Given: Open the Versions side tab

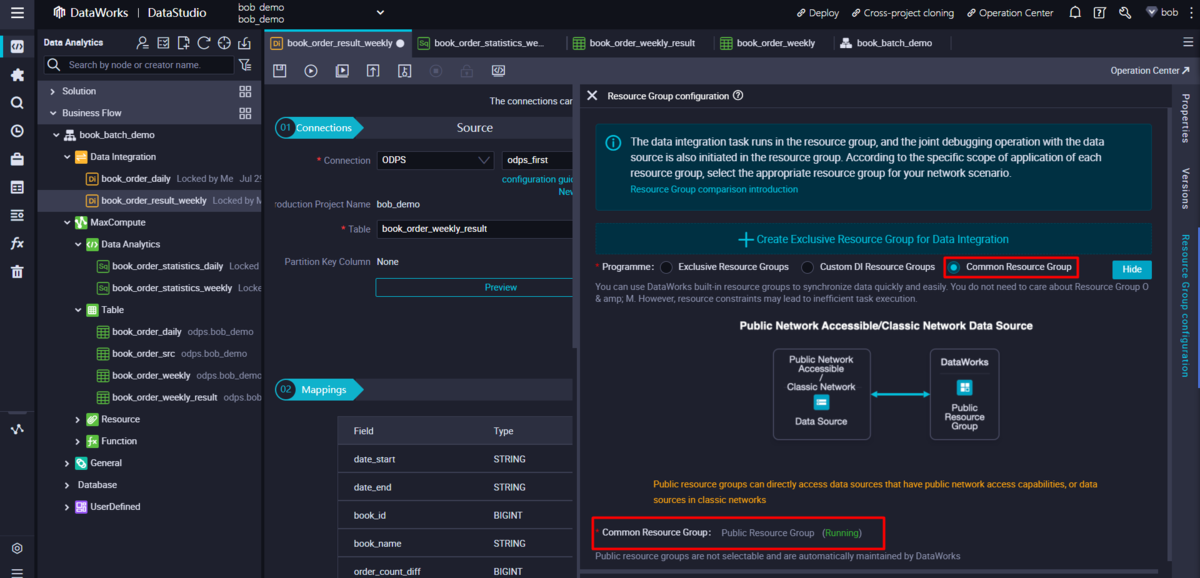Looking at the screenshot, I should pyautogui.click(x=1186, y=188).
